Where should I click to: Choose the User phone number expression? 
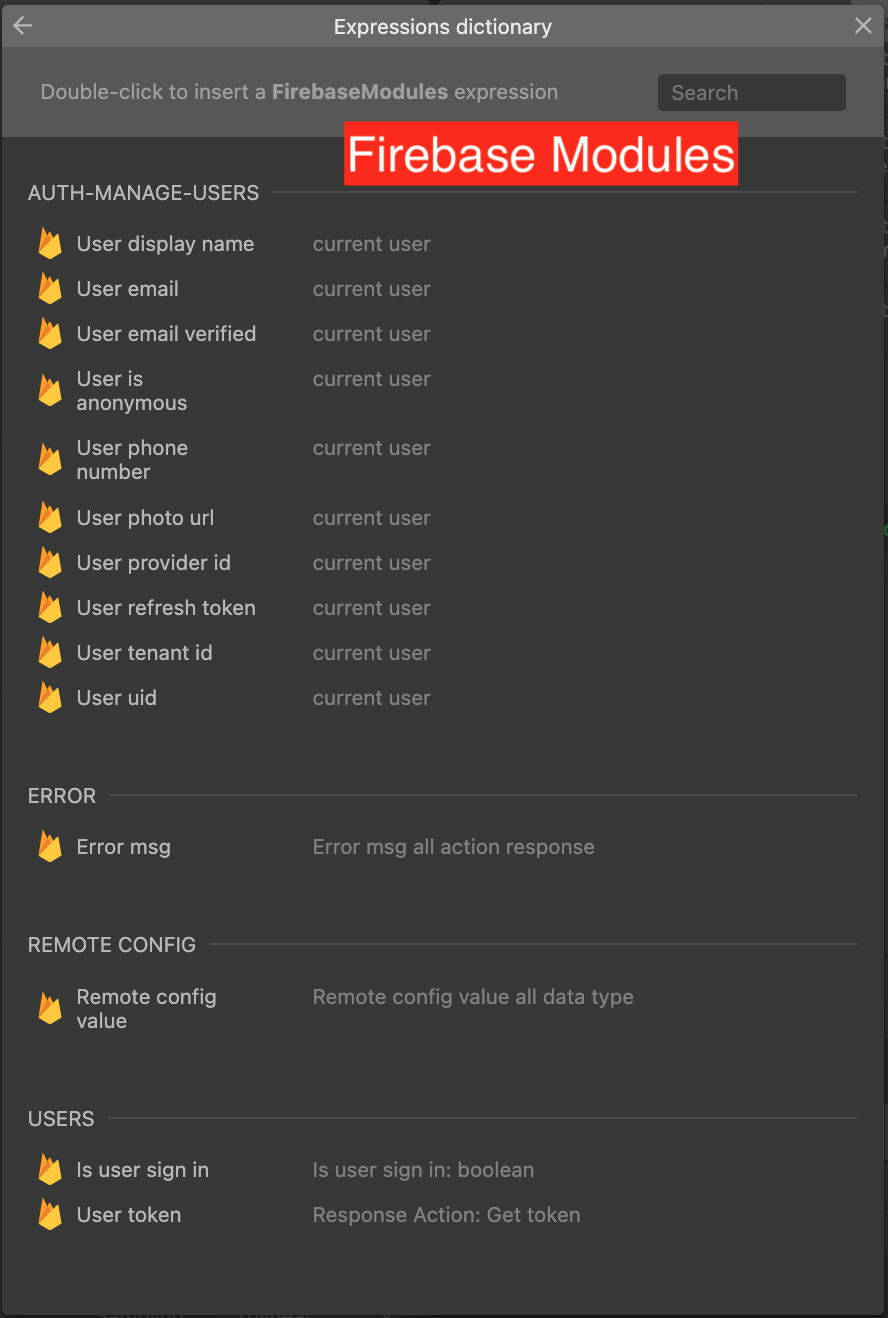coord(131,460)
